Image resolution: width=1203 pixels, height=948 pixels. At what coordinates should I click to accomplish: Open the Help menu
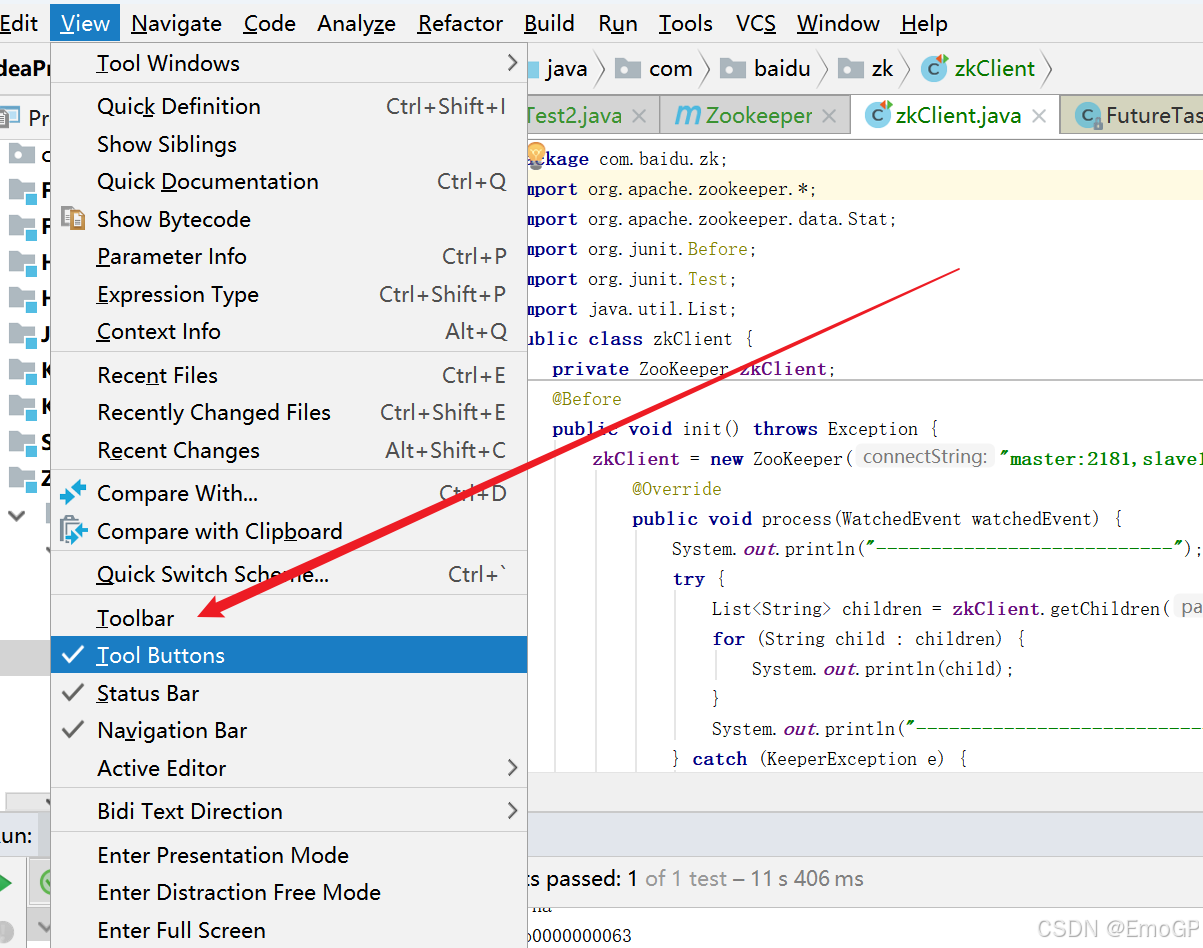tap(924, 23)
